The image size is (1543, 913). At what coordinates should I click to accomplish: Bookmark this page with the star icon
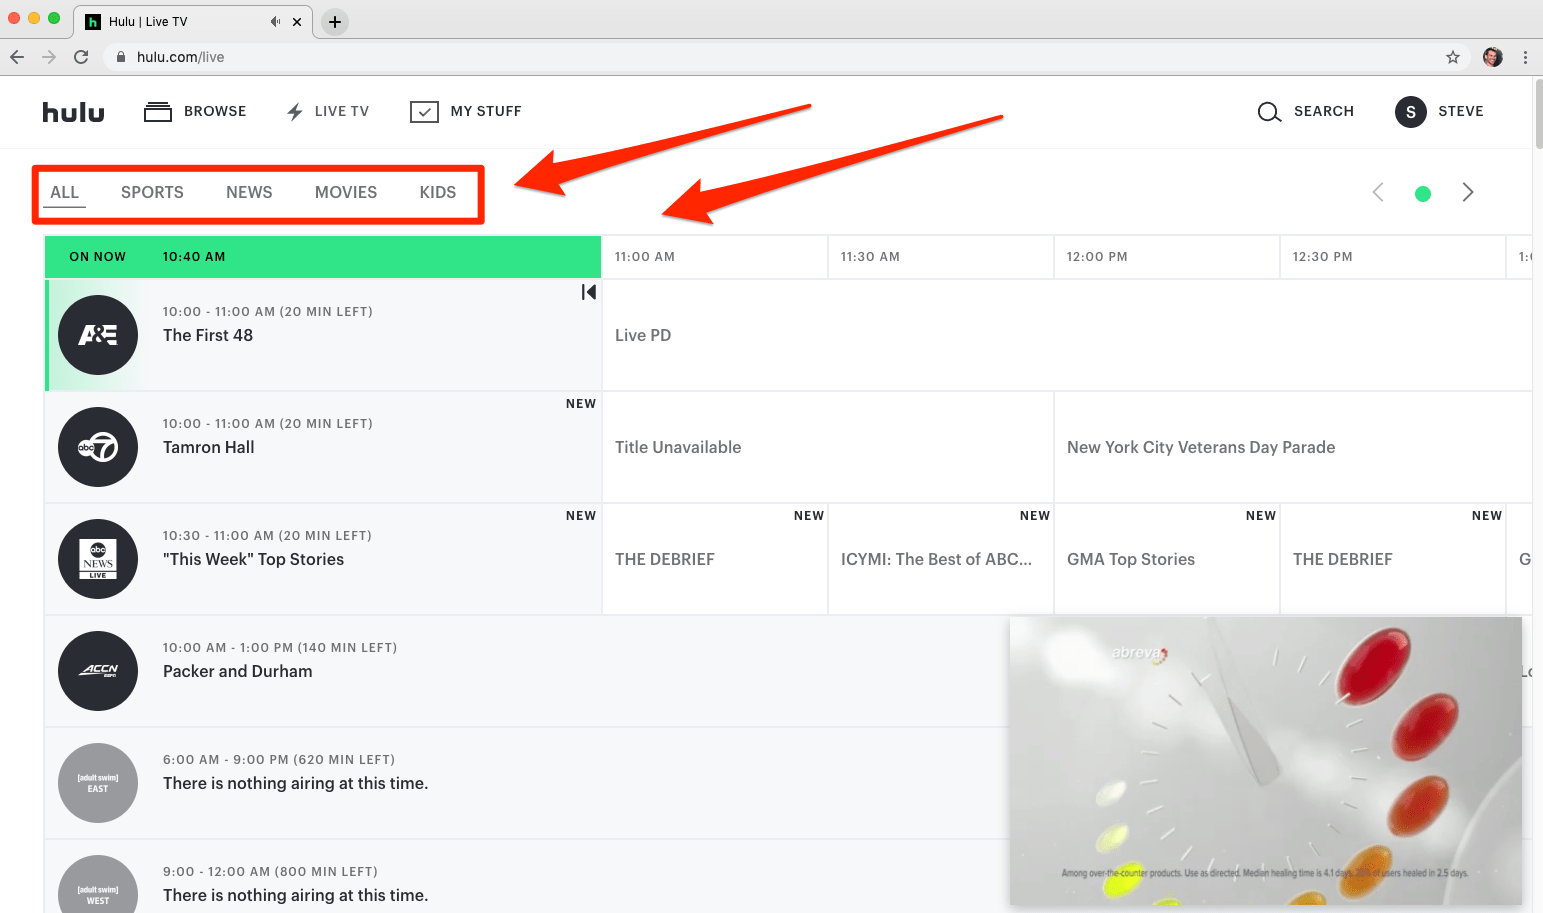(x=1453, y=57)
